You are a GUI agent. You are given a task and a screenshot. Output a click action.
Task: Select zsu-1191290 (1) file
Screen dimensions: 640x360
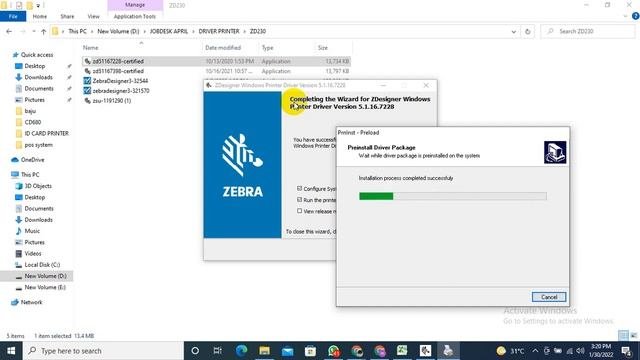pyautogui.click(x=111, y=100)
